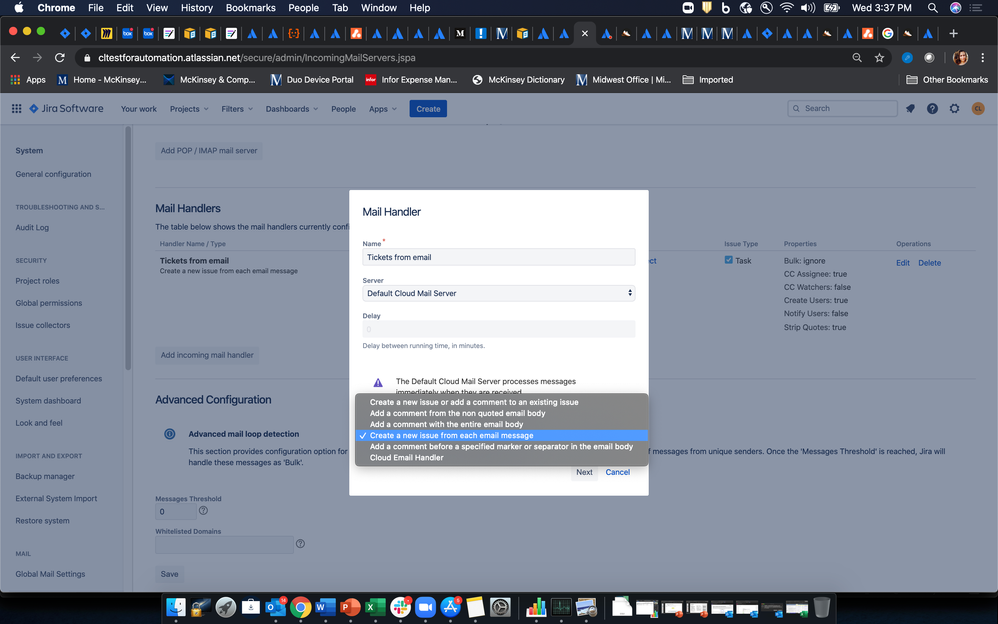Reload the page in Chrome
Image resolution: width=998 pixels, height=624 pixels.
click(60, 58)
